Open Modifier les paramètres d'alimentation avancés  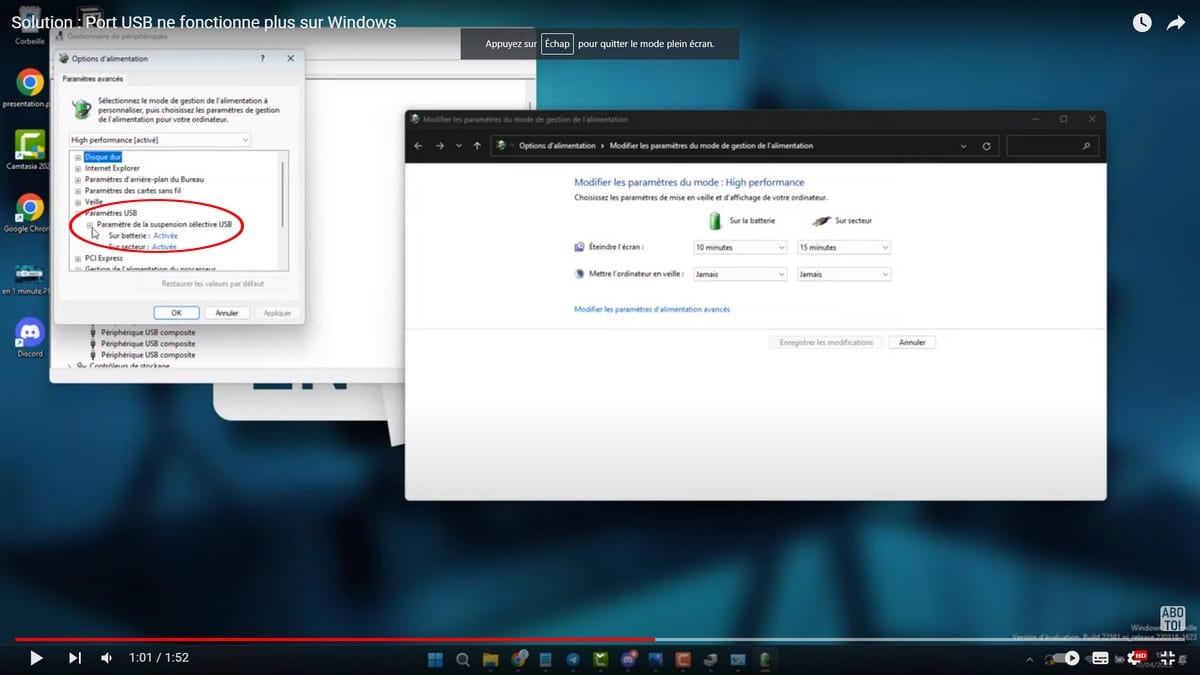652,310
